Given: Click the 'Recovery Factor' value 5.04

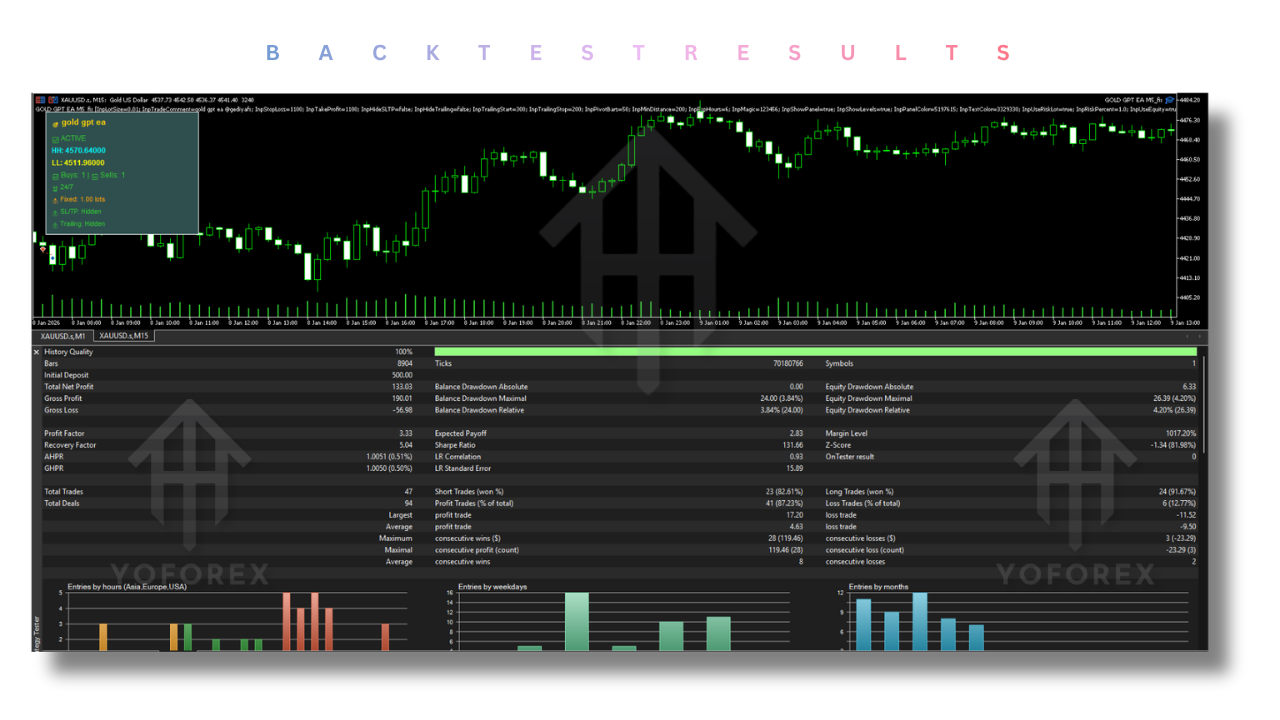Looking at the screenshot, I should pyautogui.click(x=406, y=445).
